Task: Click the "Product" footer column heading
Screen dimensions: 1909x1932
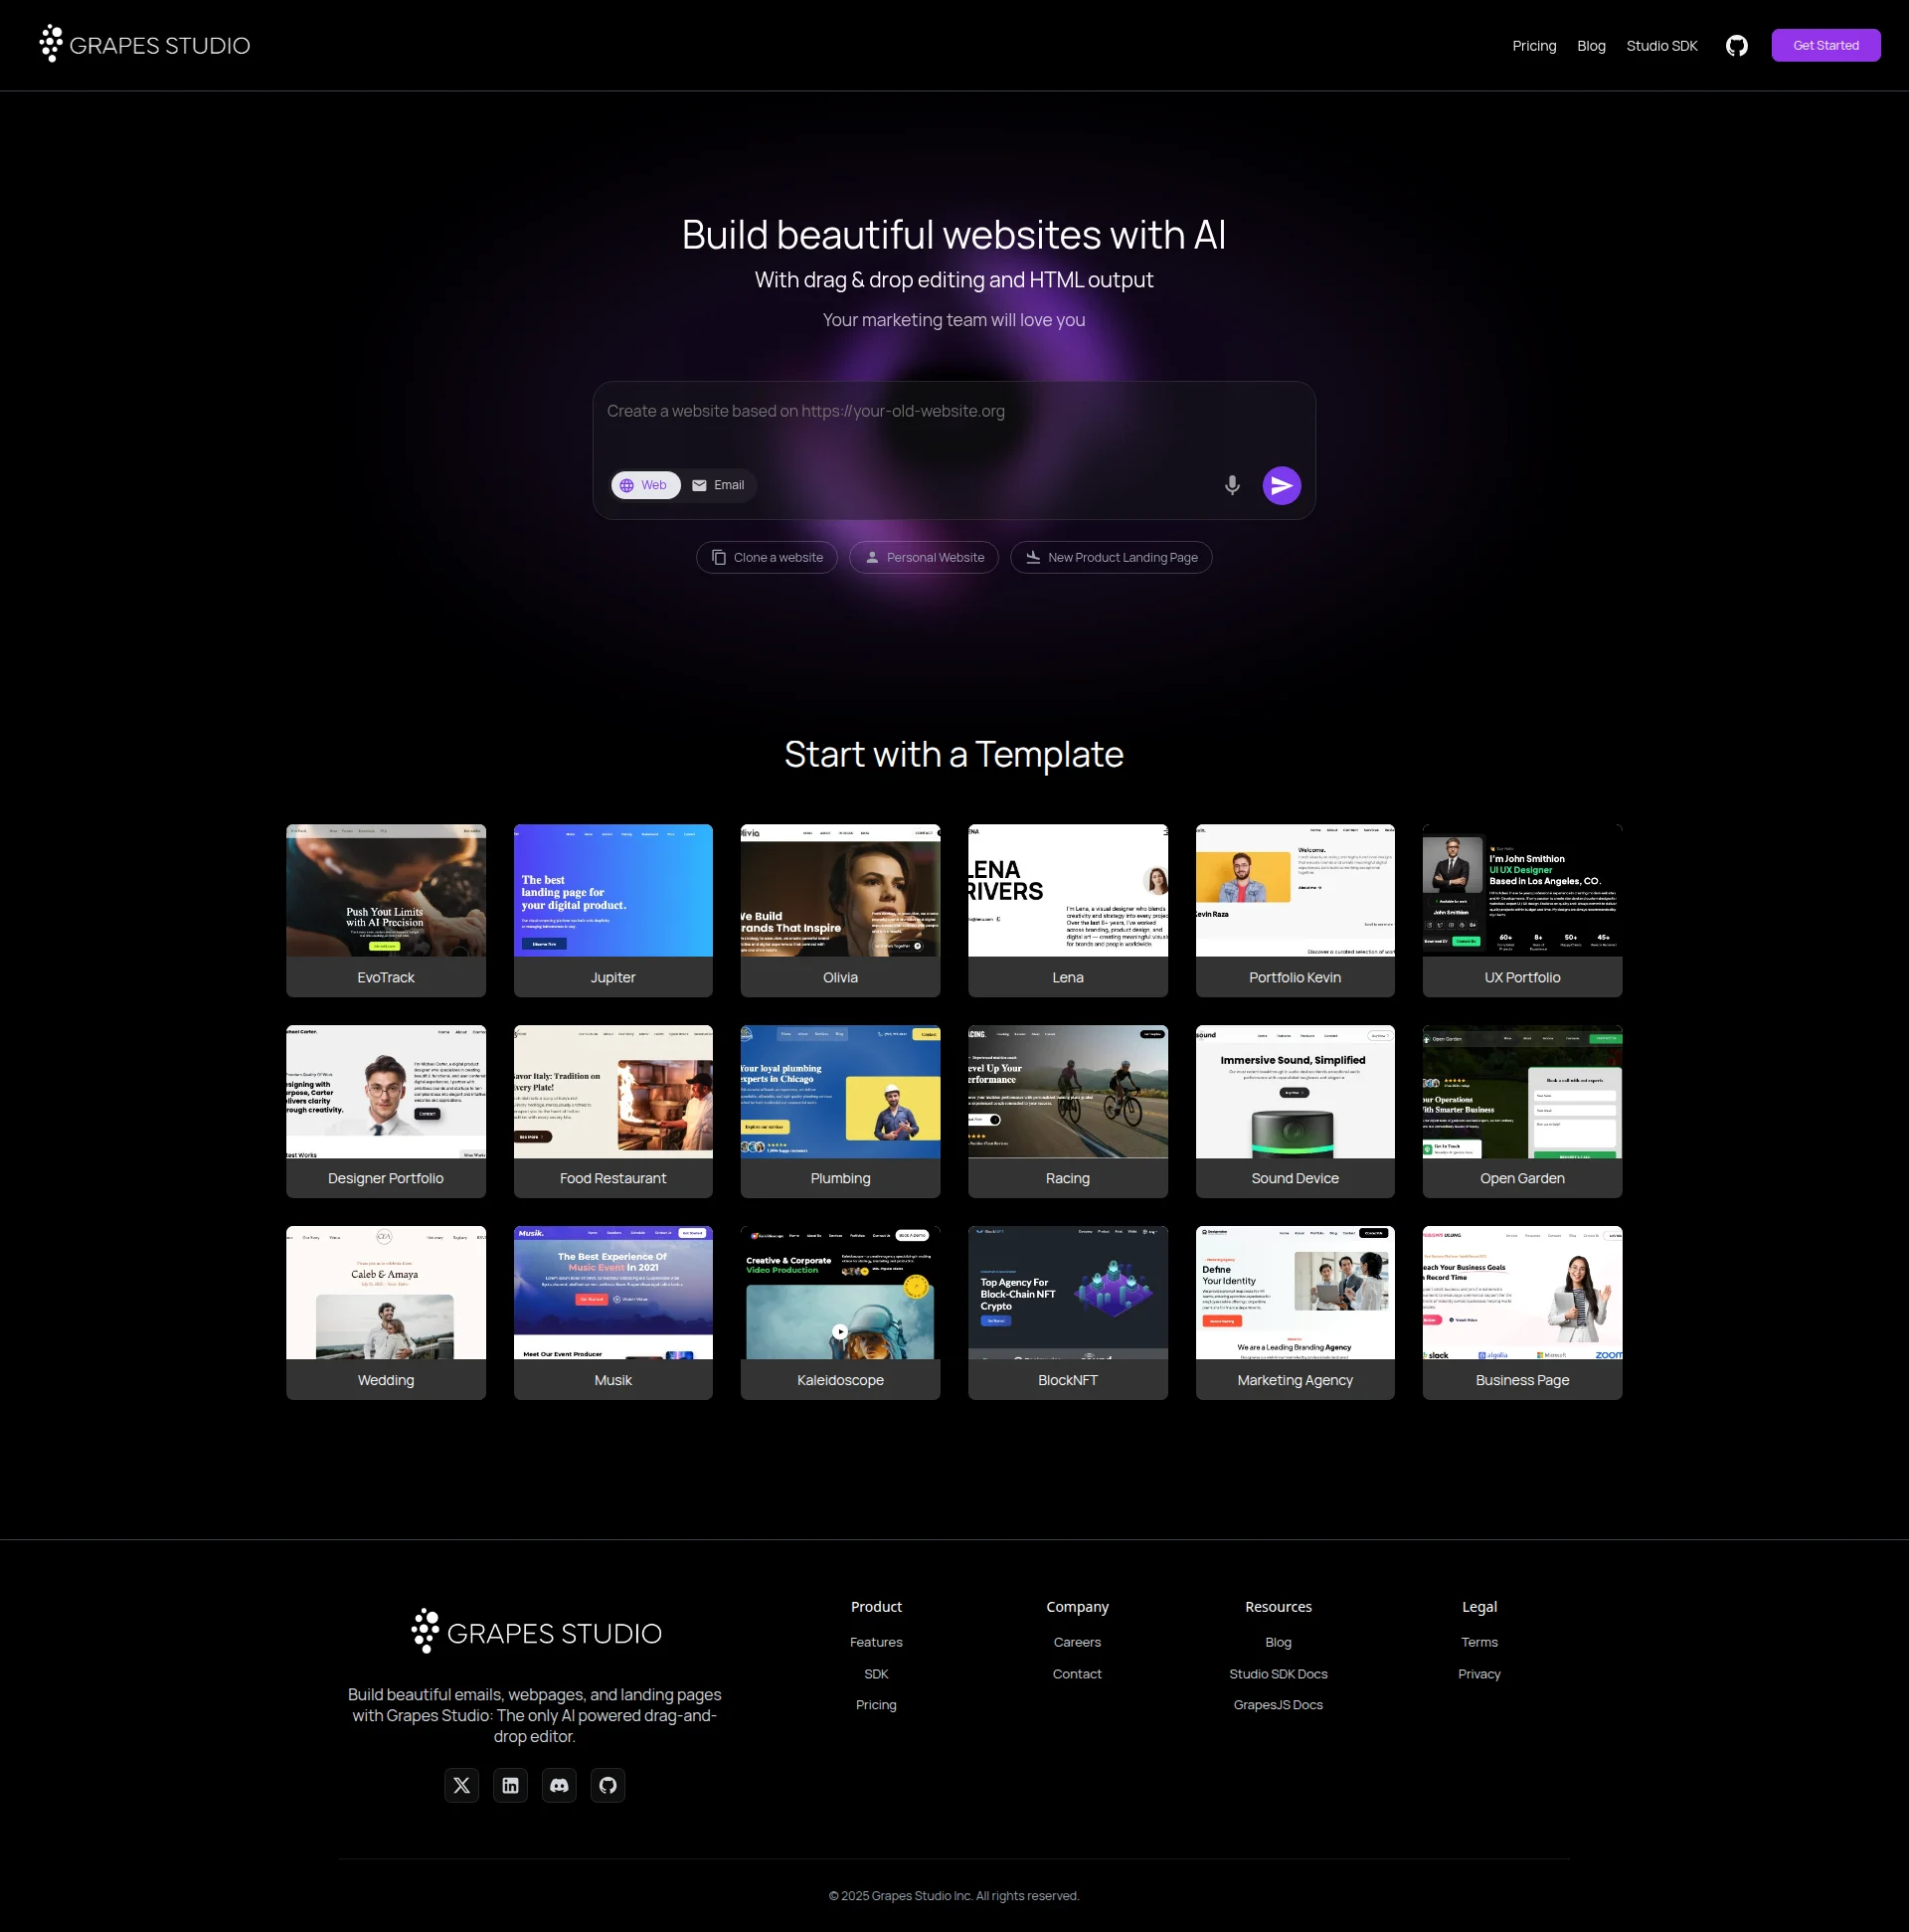Action: click(876, 1607)
